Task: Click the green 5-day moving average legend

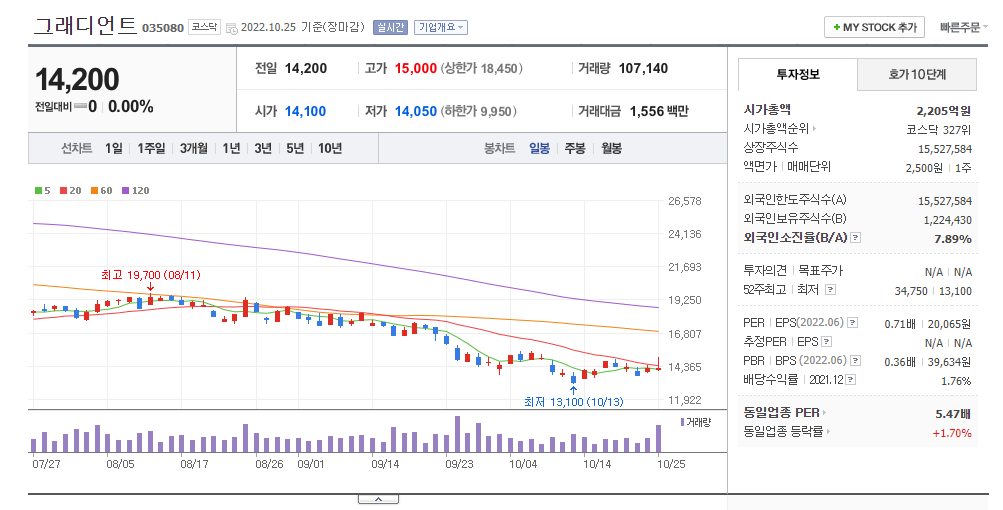Action: click(x=42, y=191)
